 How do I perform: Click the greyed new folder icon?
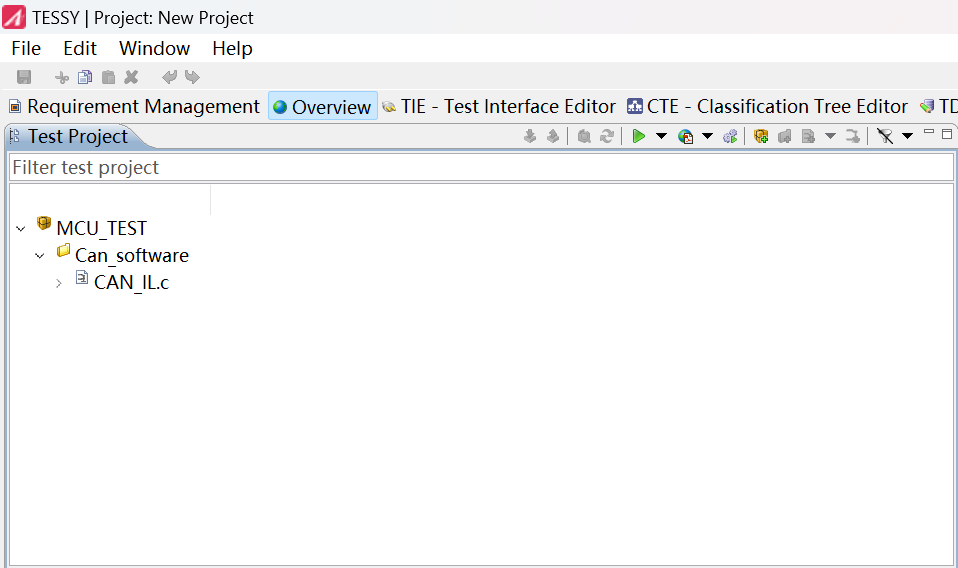click(784, 136)
